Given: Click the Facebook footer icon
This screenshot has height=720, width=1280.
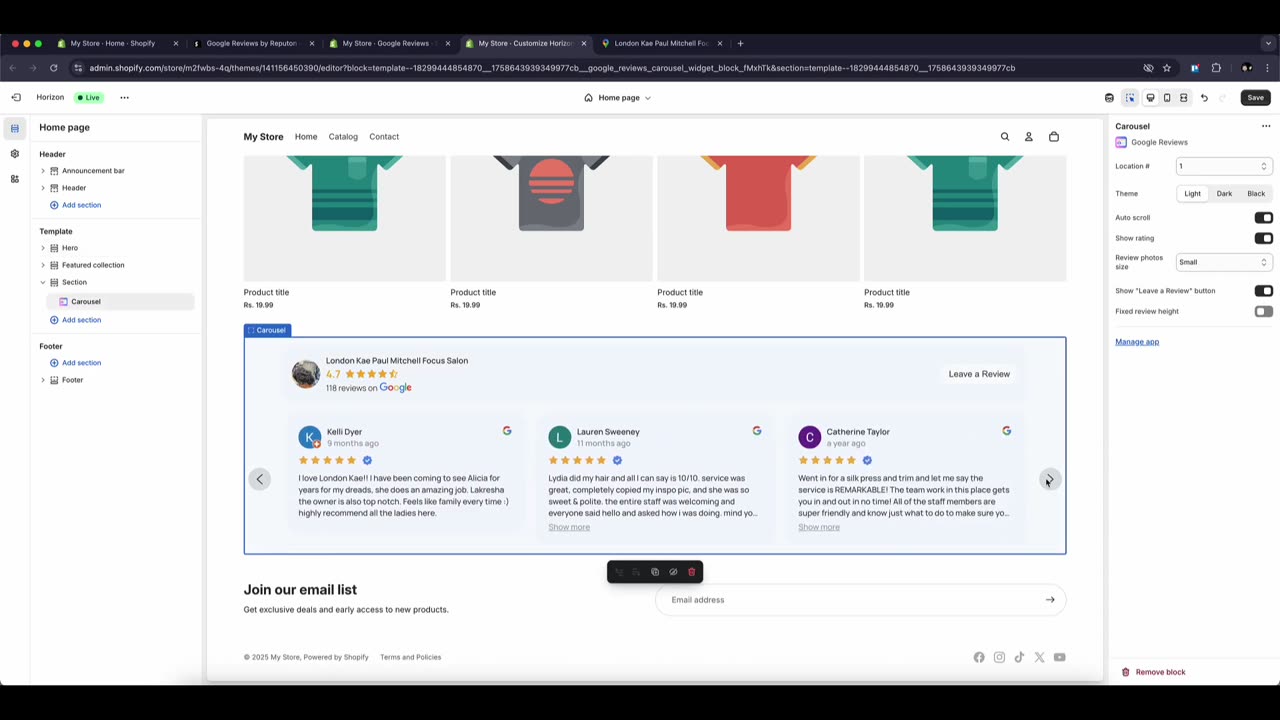Looking at the screenshot, I should pyautogui.click(x=979, y=657).
